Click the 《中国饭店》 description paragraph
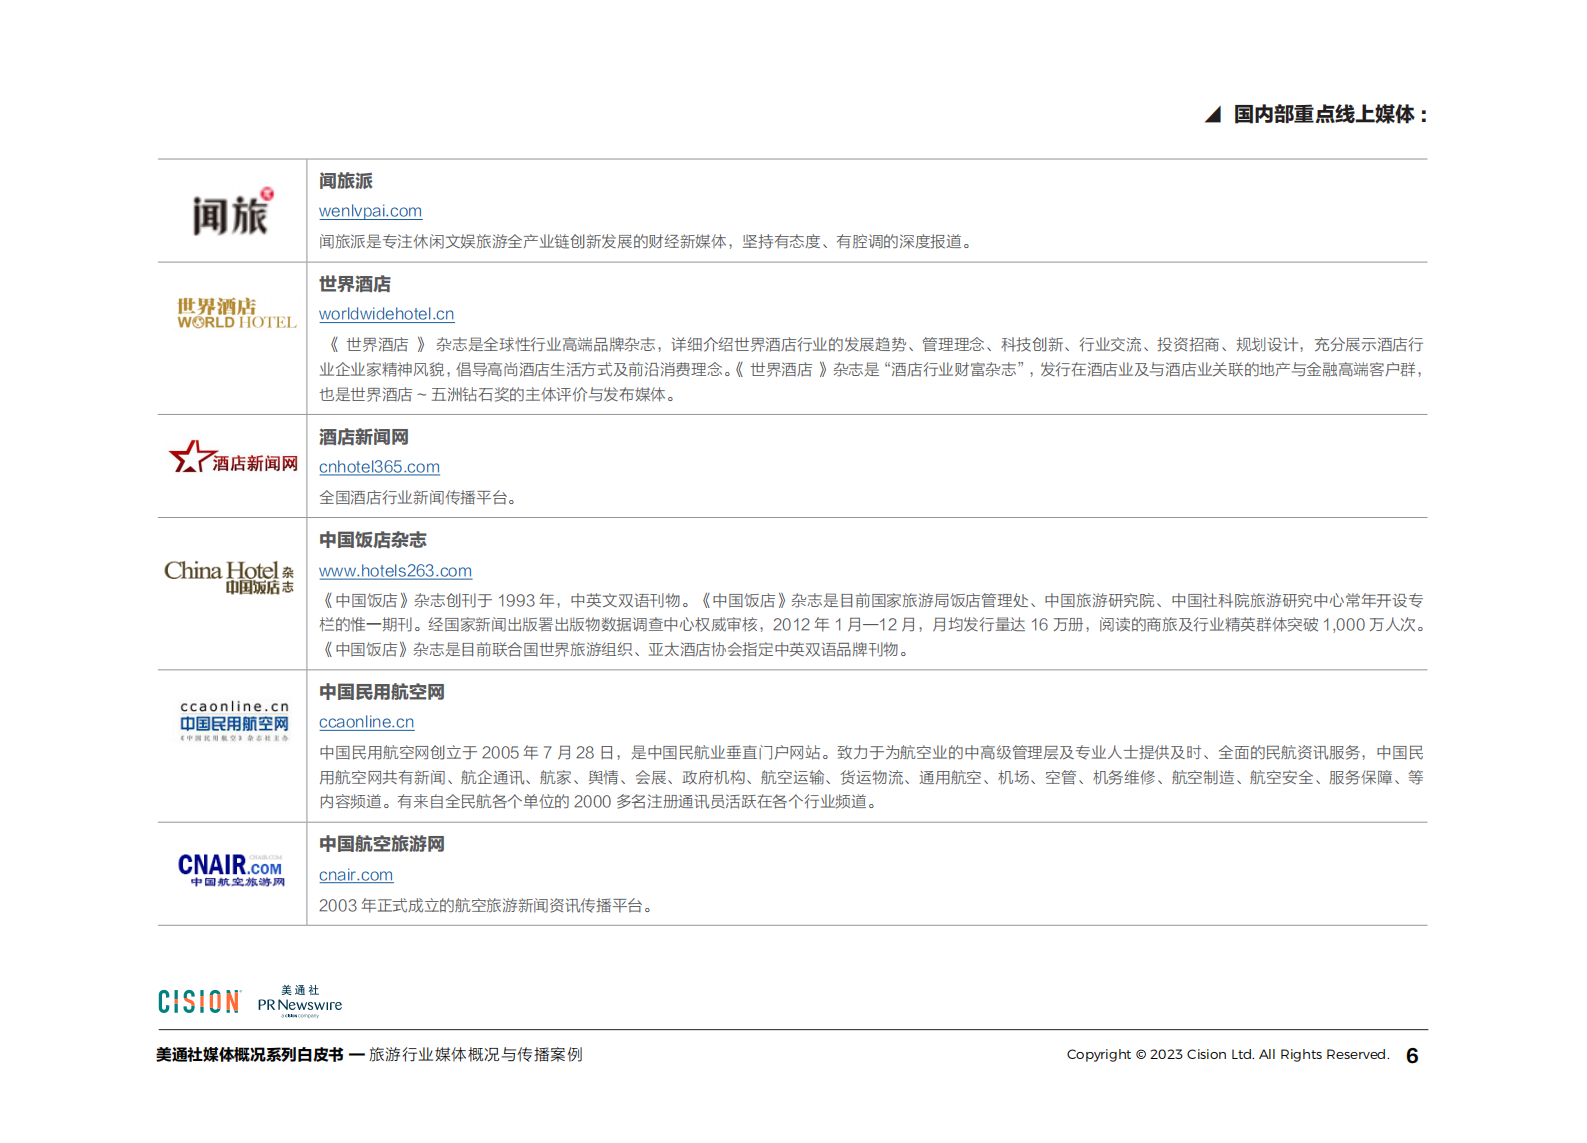 click(872, 625)
